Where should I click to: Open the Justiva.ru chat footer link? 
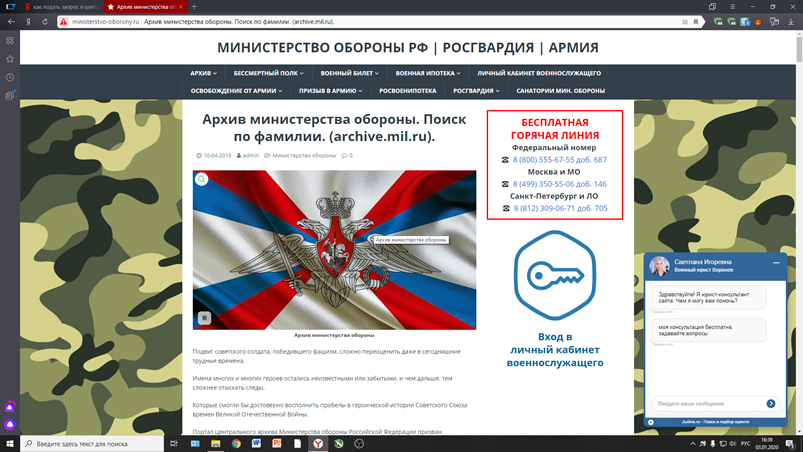pyautogui.click(x=715, y=422)
